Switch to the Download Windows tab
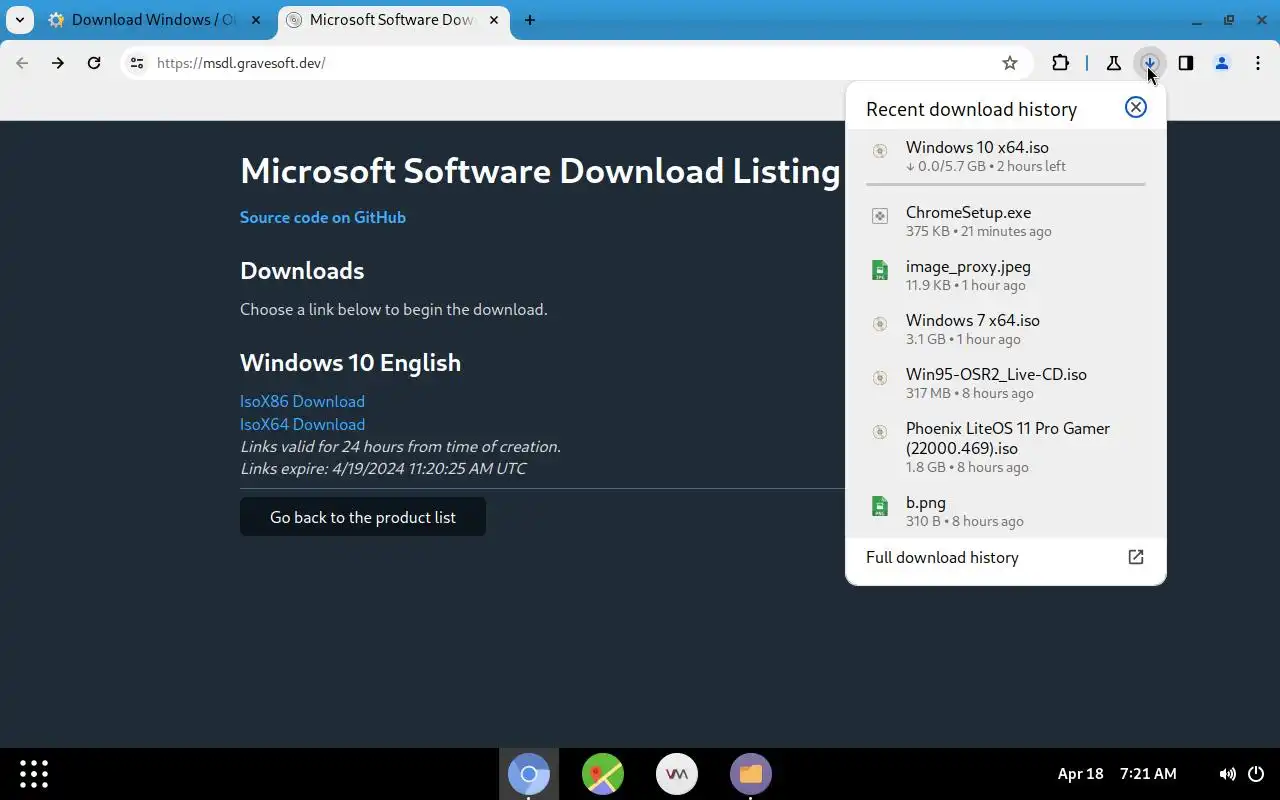The height and width of the screenshot is (800, 1280). click(x=154, y=20)
